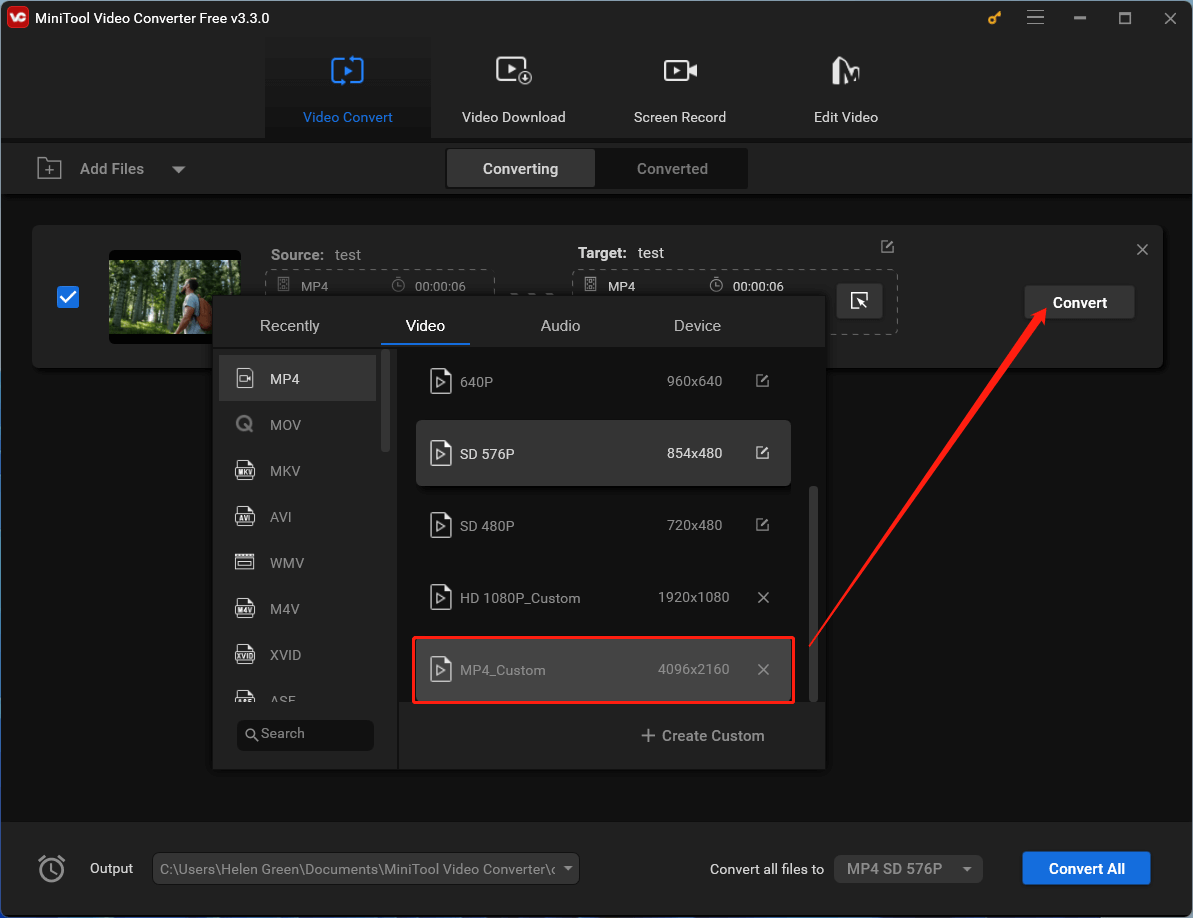This screenshot has width=1193, height=918.
Task: Choose MKV in format list
Action: click(x=297, y=471)
